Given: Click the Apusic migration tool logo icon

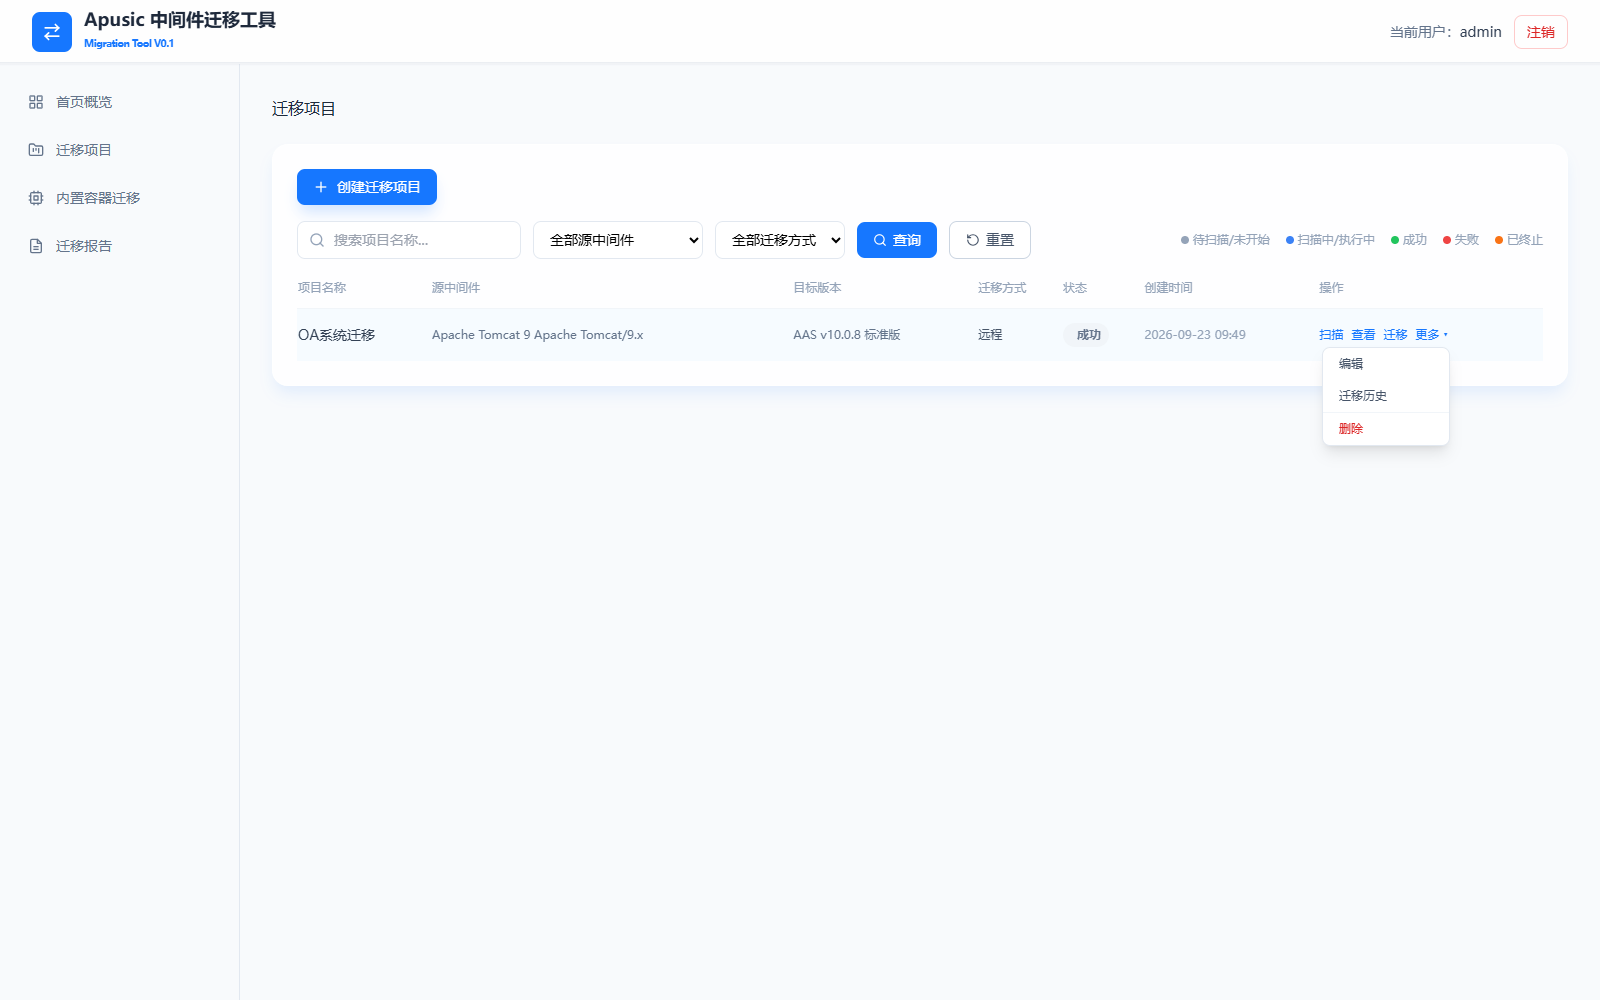Looking at the screenshot, I should 52,32.
